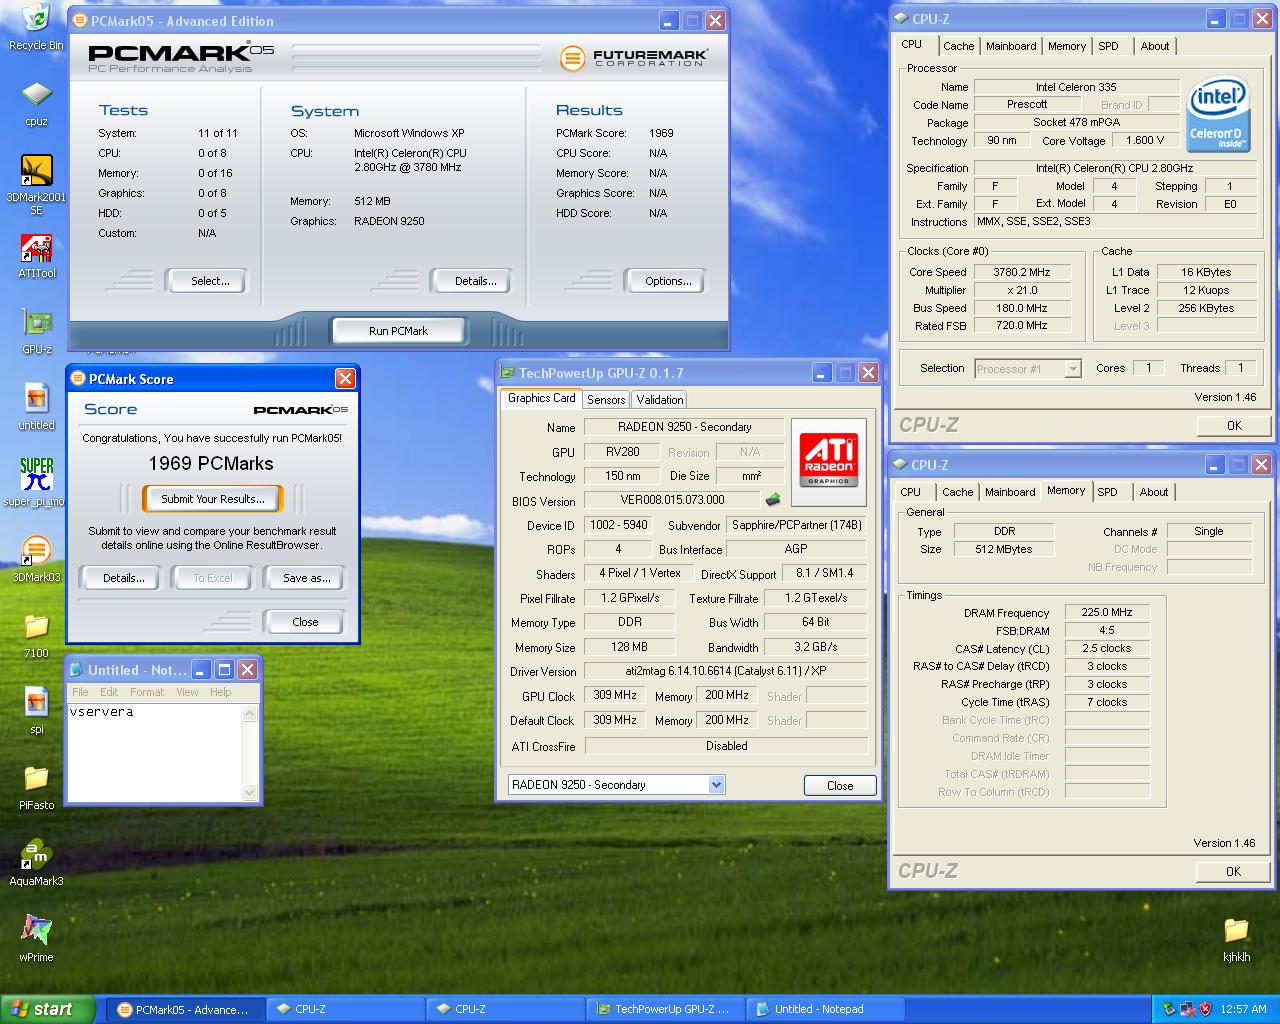The width and height of the screenshot is (1280, 1024).
Task: Open Notepad File menu
Action: (80, 692)
